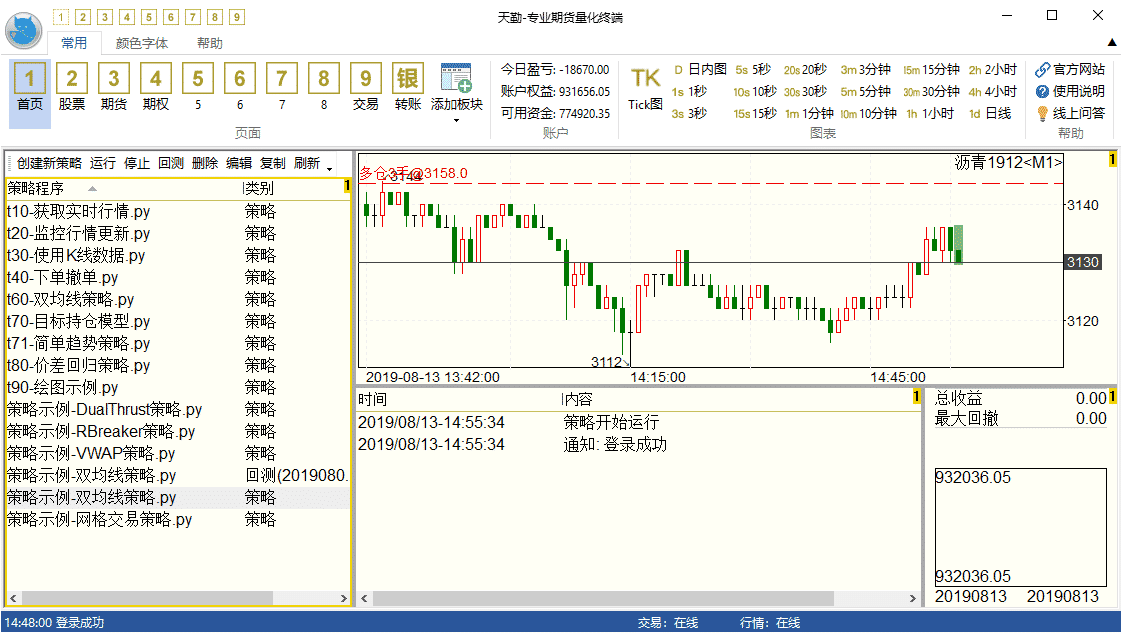Select the 期权 page icon
Viewport: 1122px width, 633px height.
point(156,78)
